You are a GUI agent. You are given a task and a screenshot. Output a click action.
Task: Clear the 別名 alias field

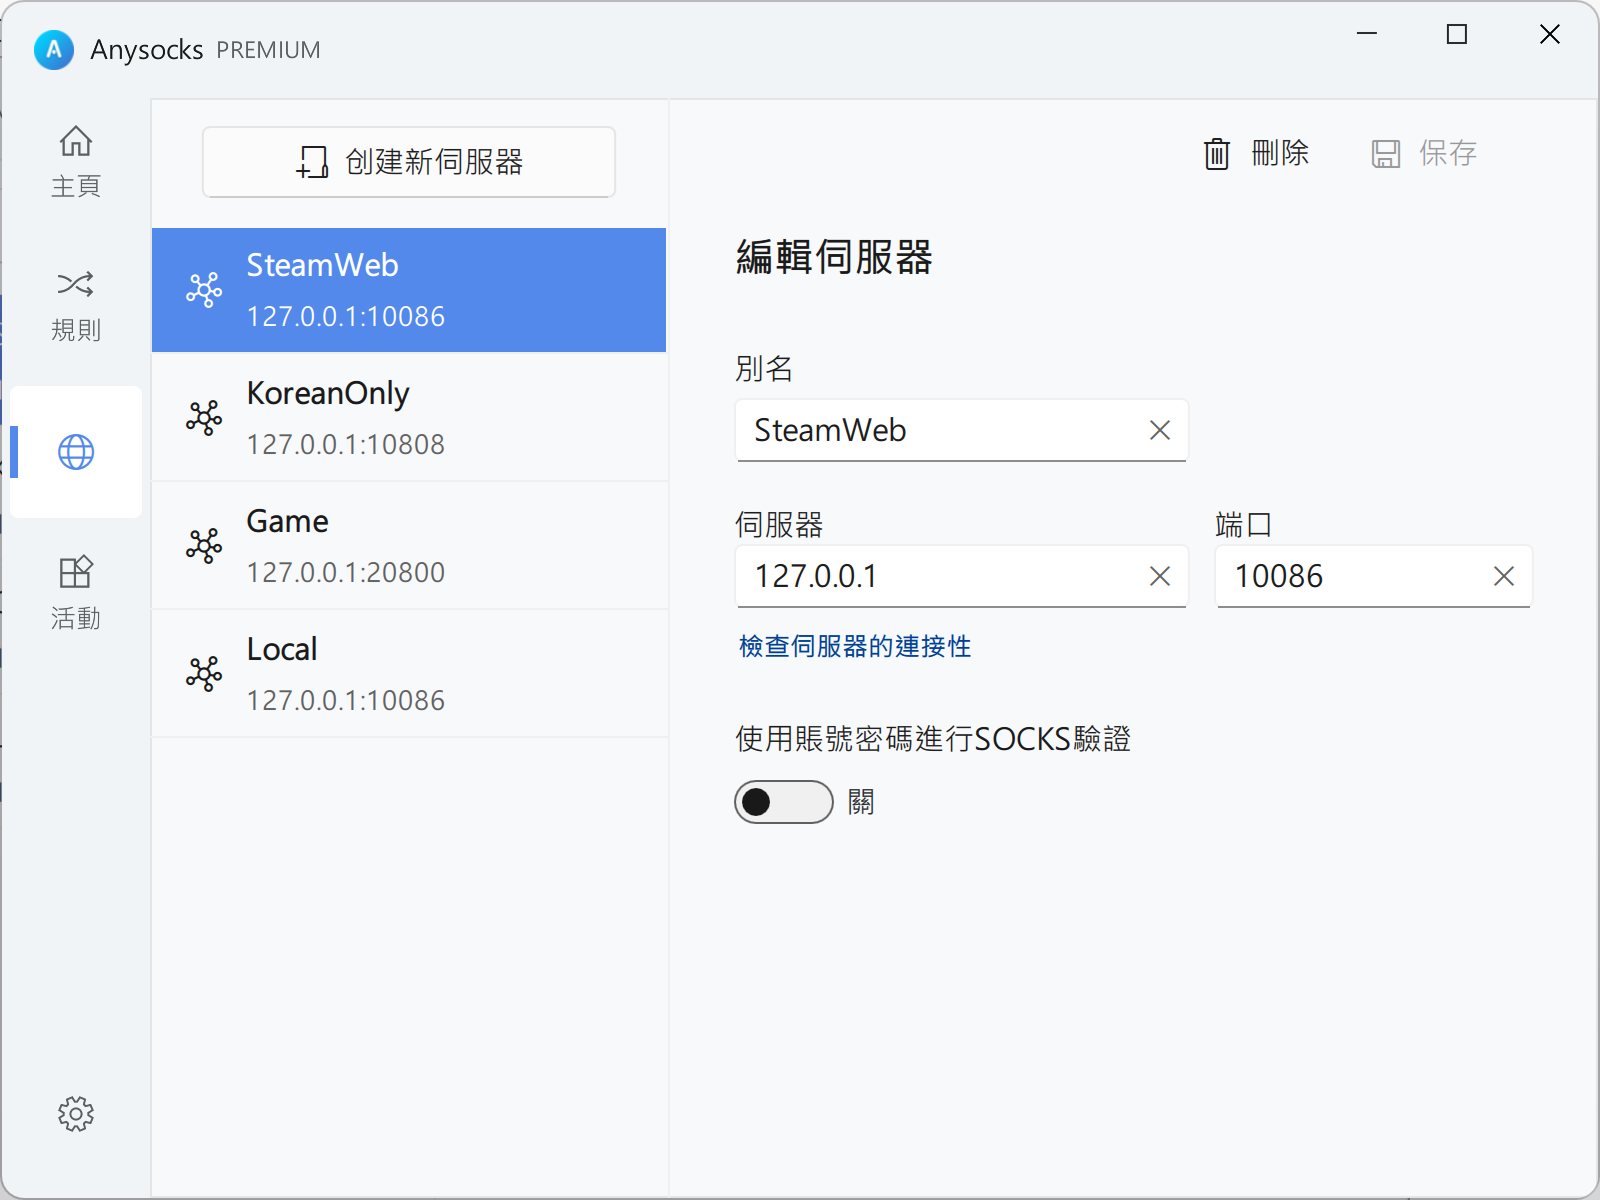click(1159, 430)
